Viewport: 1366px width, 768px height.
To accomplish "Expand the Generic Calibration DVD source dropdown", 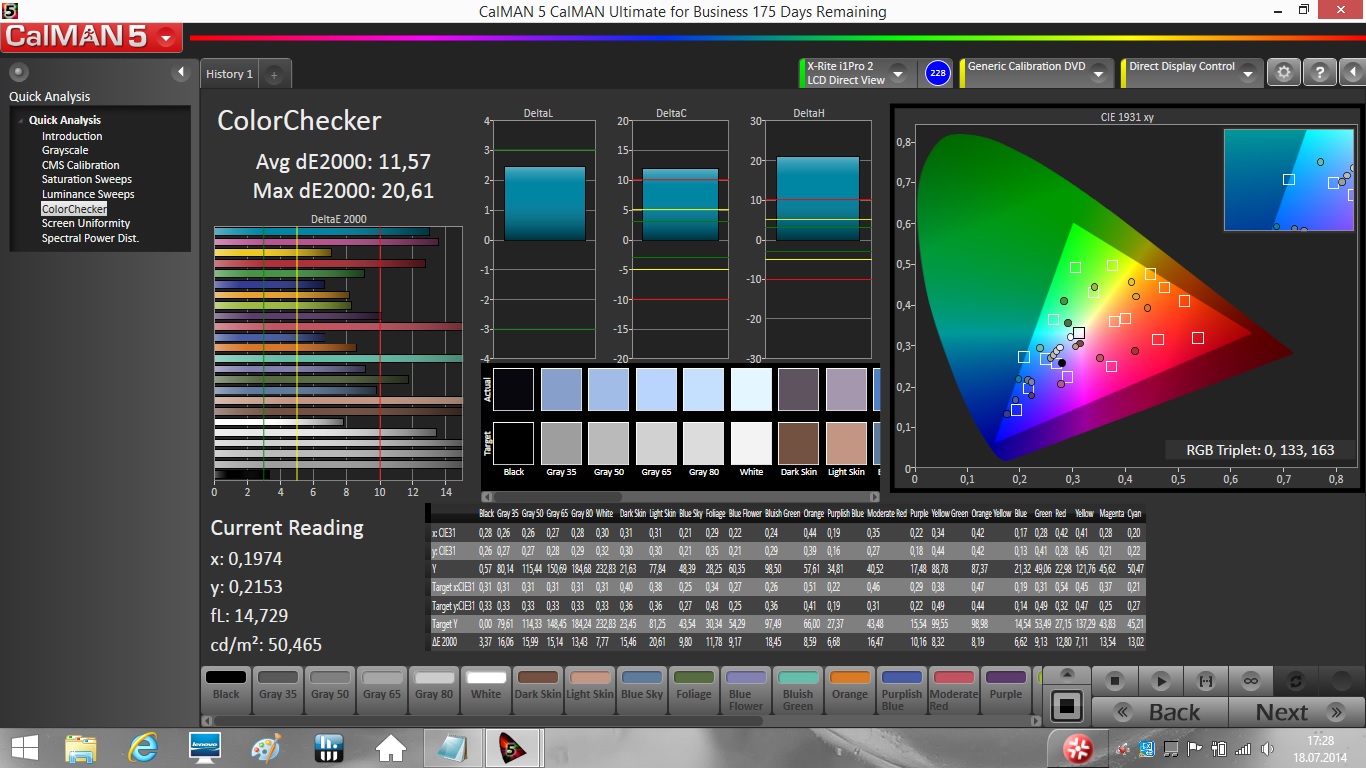I will [1098, 74].
